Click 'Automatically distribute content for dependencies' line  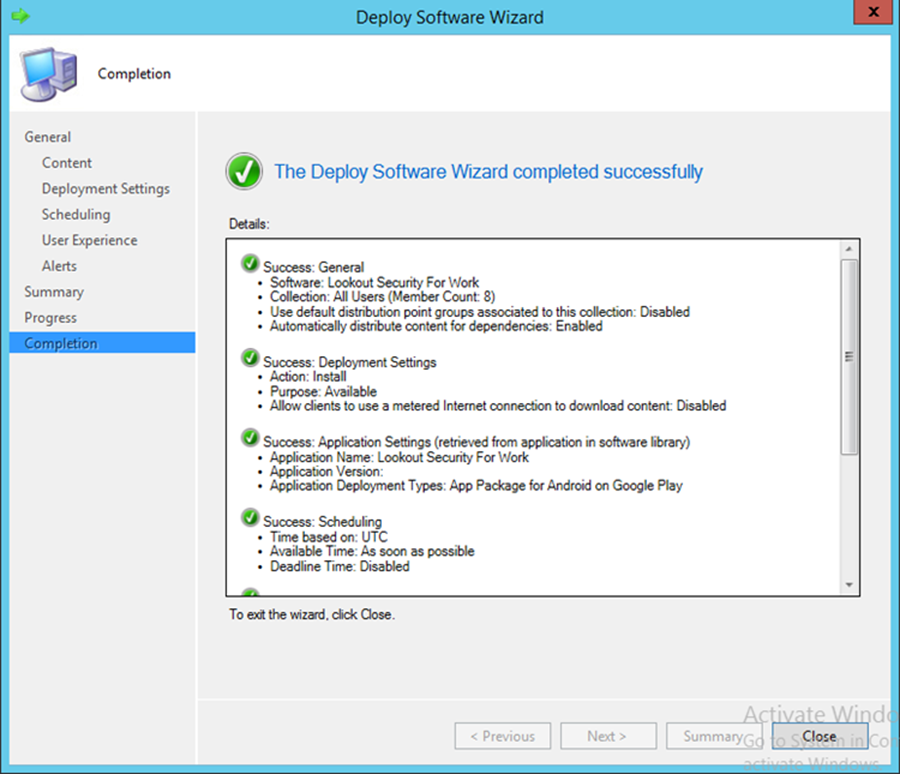(x=436, y=326)
